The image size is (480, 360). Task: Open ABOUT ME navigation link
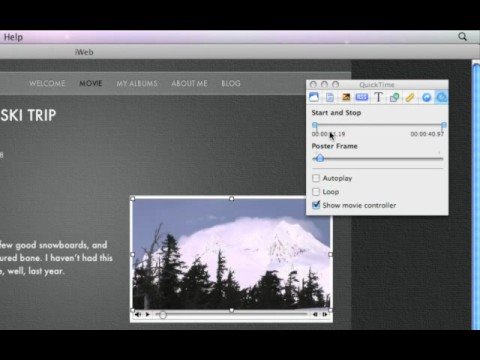pos(189,83)
